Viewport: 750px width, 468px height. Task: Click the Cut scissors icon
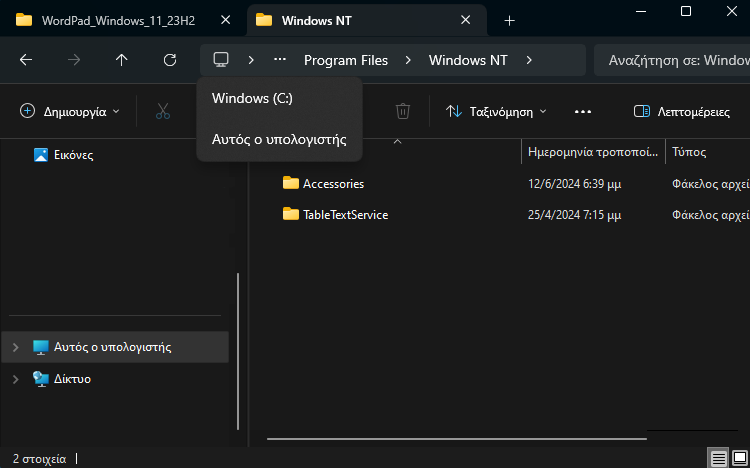163,111
